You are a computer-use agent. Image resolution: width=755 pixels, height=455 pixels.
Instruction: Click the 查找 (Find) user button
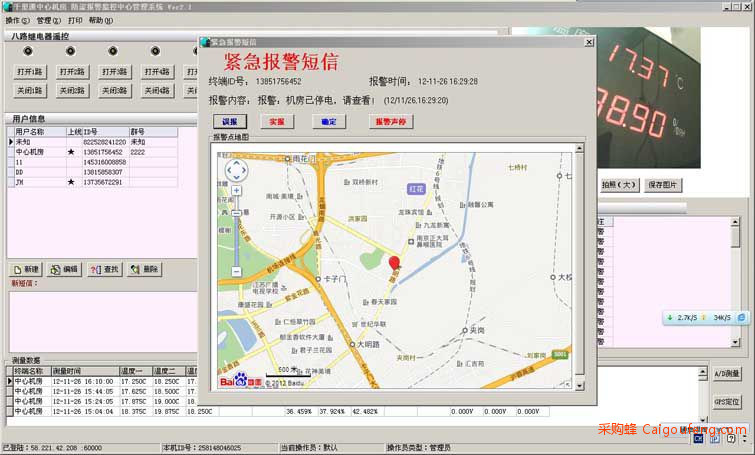click(x=104, y=270)
